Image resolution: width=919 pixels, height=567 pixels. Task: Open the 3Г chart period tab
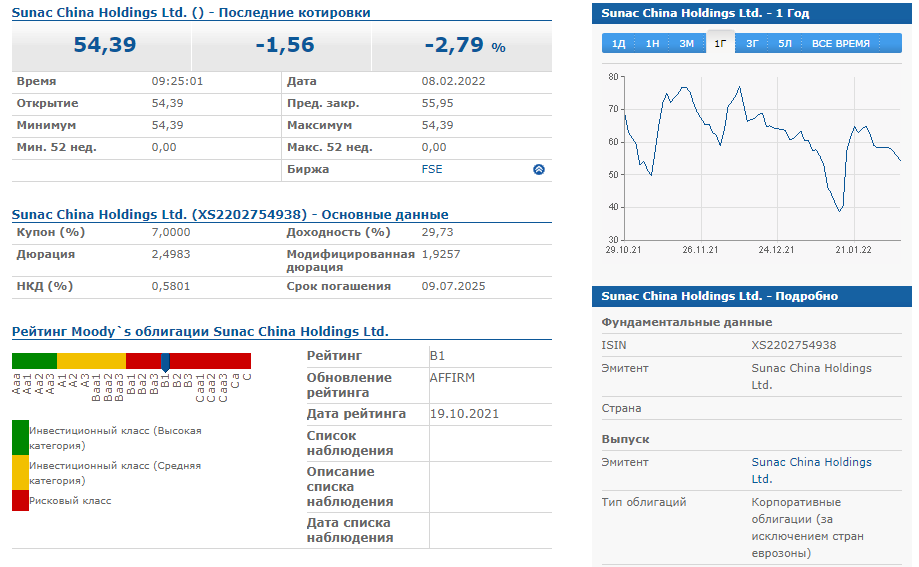tap(752, 43)
